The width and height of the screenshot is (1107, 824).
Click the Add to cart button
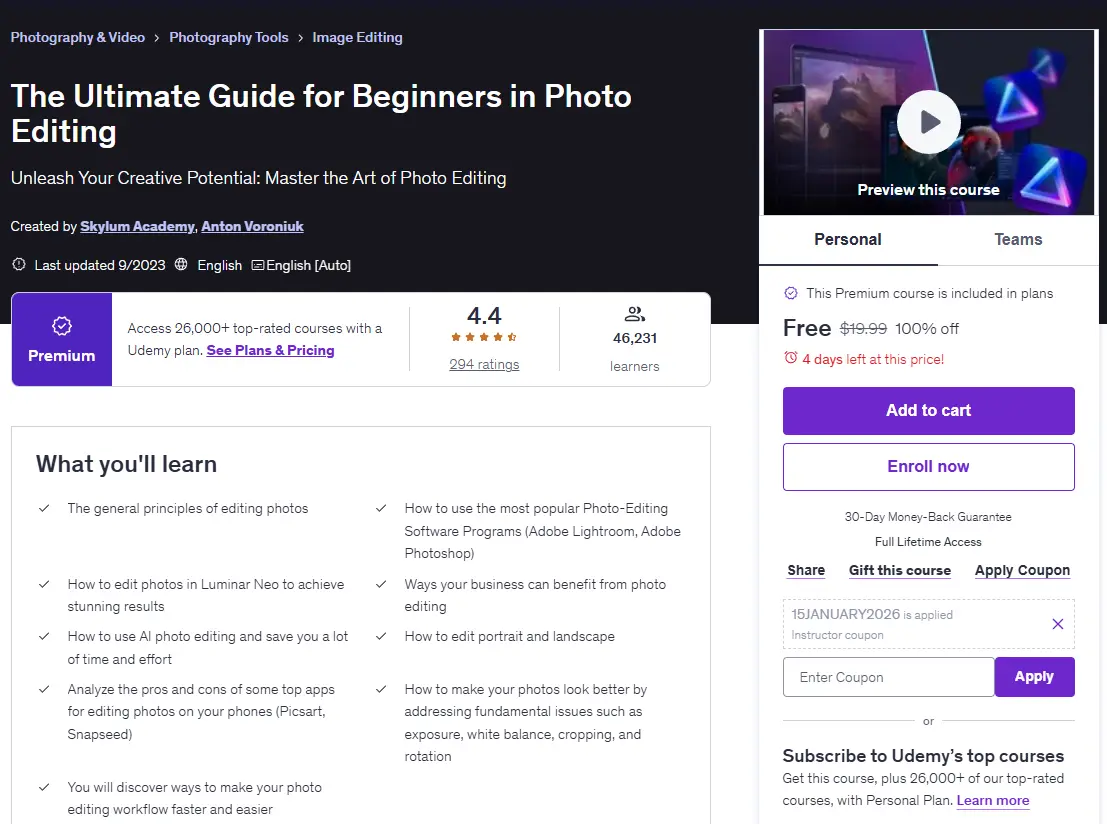tap(928, 410)
